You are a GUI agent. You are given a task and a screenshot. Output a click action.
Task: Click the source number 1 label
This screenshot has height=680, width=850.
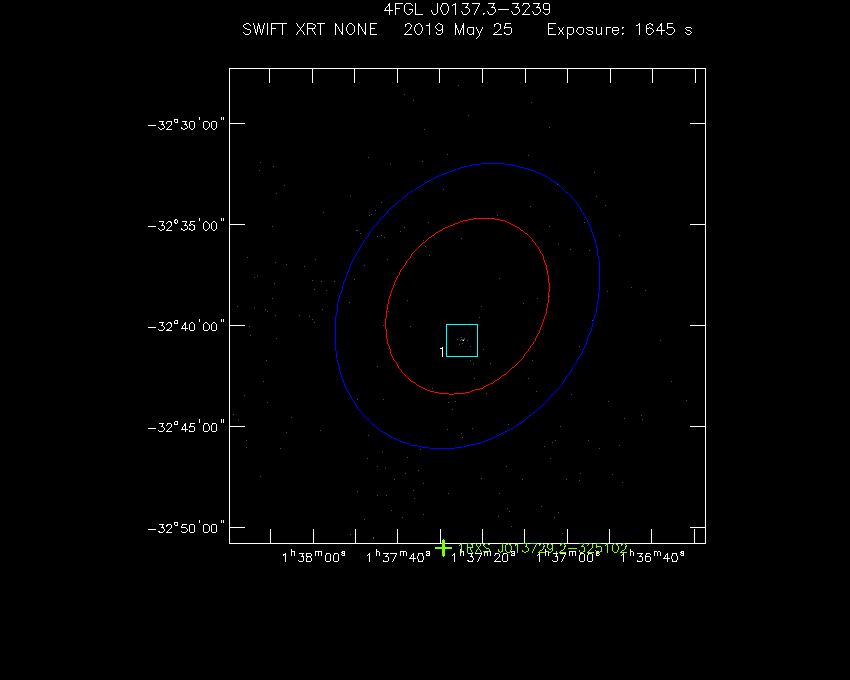(x=442, y=352)
